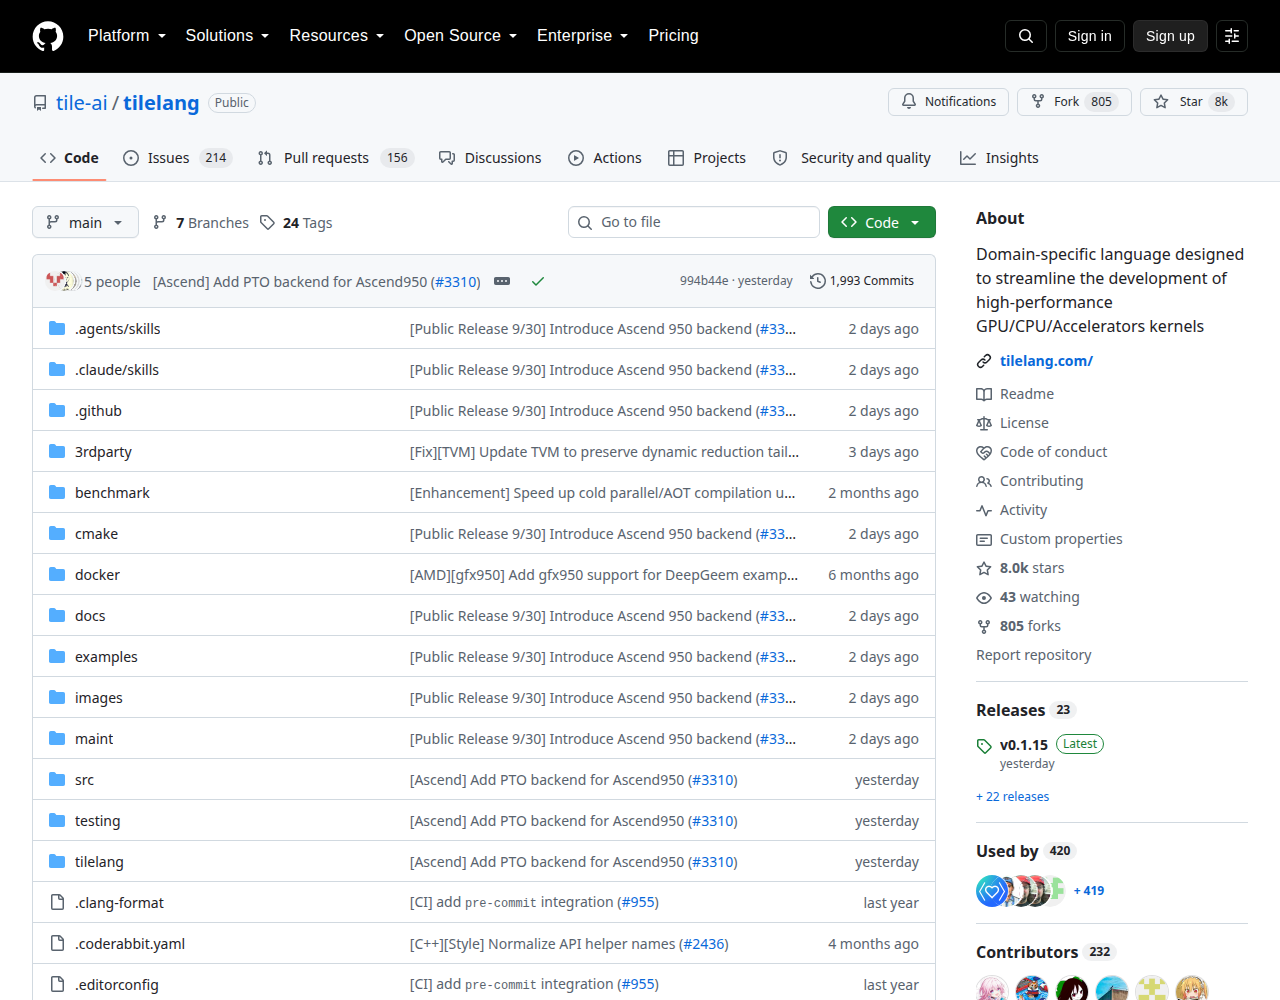Click the commit message ellipsis expander
The height and width of the screenshot is (1000, 1280).
(x=502, y=281)
